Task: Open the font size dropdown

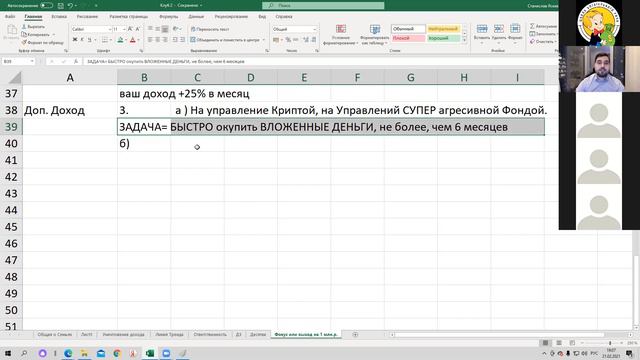Action: pos(124,29)
